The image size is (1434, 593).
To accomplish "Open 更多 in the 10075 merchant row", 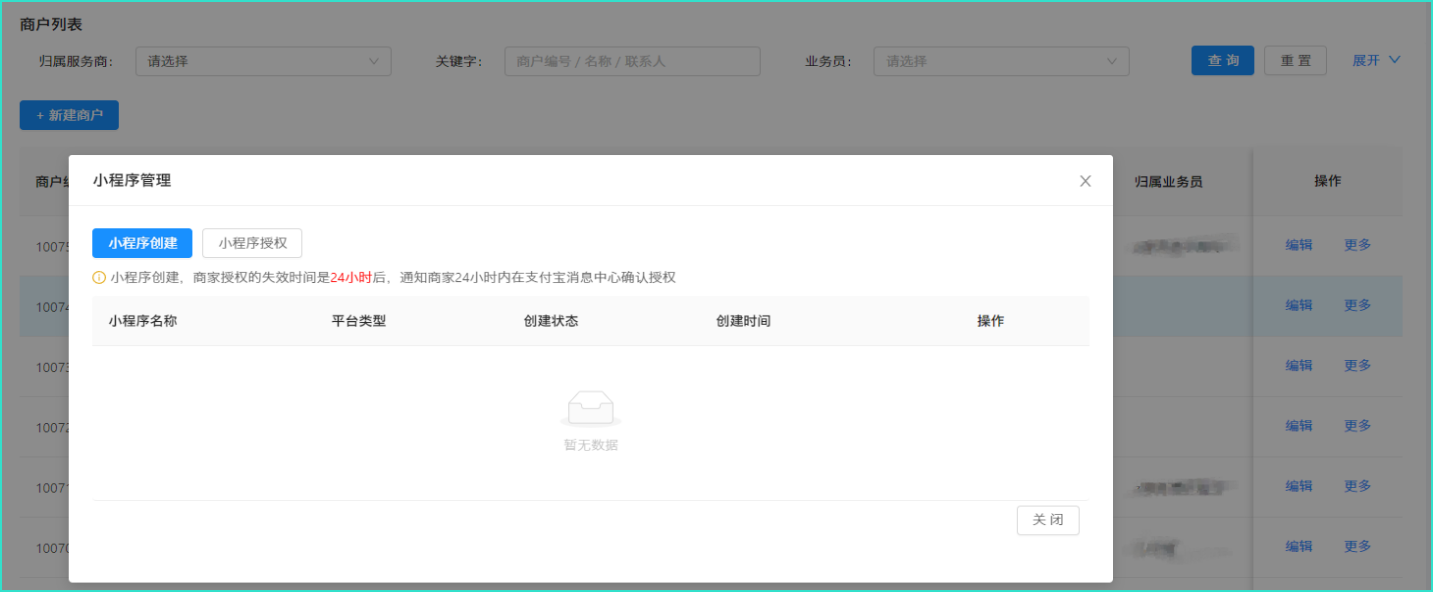I will coord(1357,245).
